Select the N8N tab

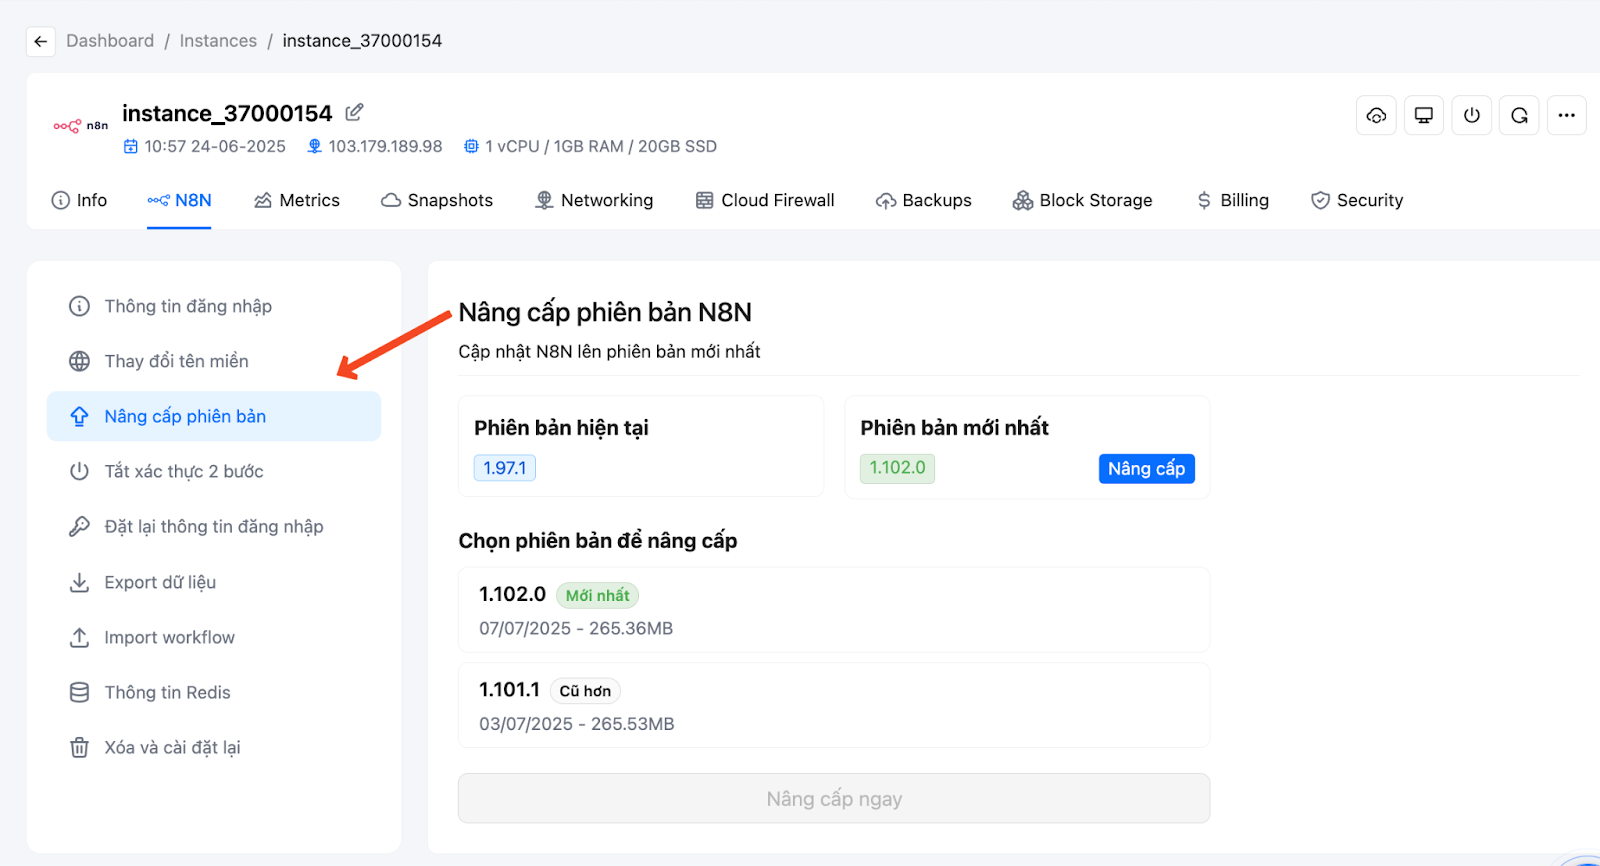179,200
